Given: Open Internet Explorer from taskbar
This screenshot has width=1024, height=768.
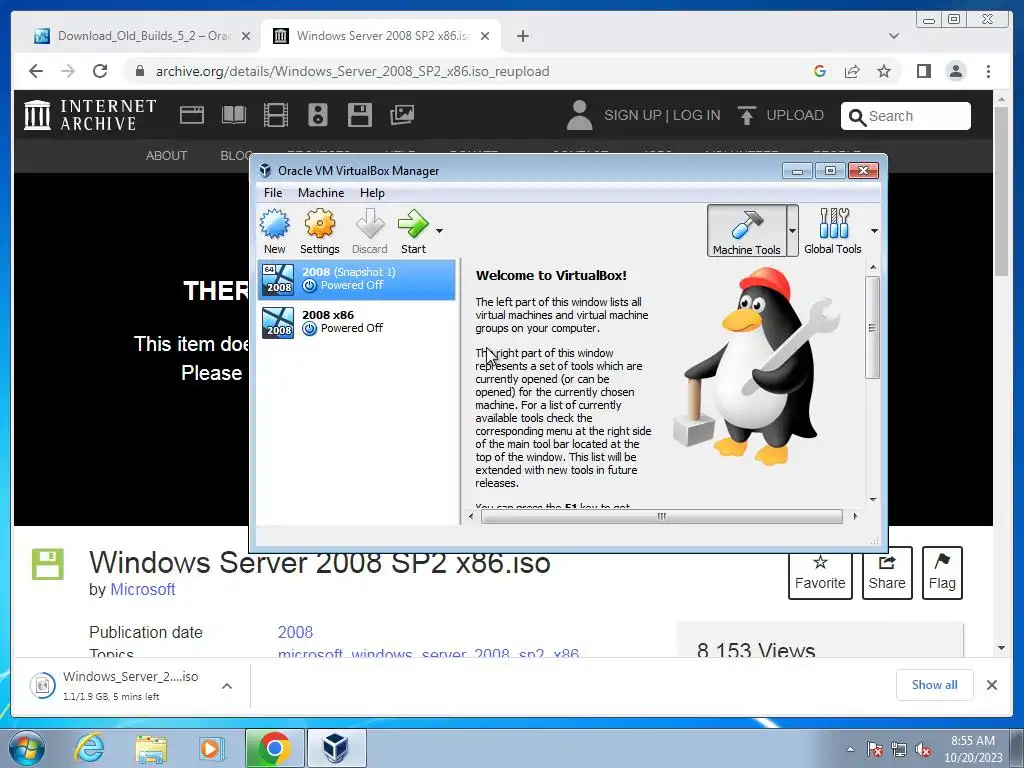Looking at the screenshot, I should (89, 748).
